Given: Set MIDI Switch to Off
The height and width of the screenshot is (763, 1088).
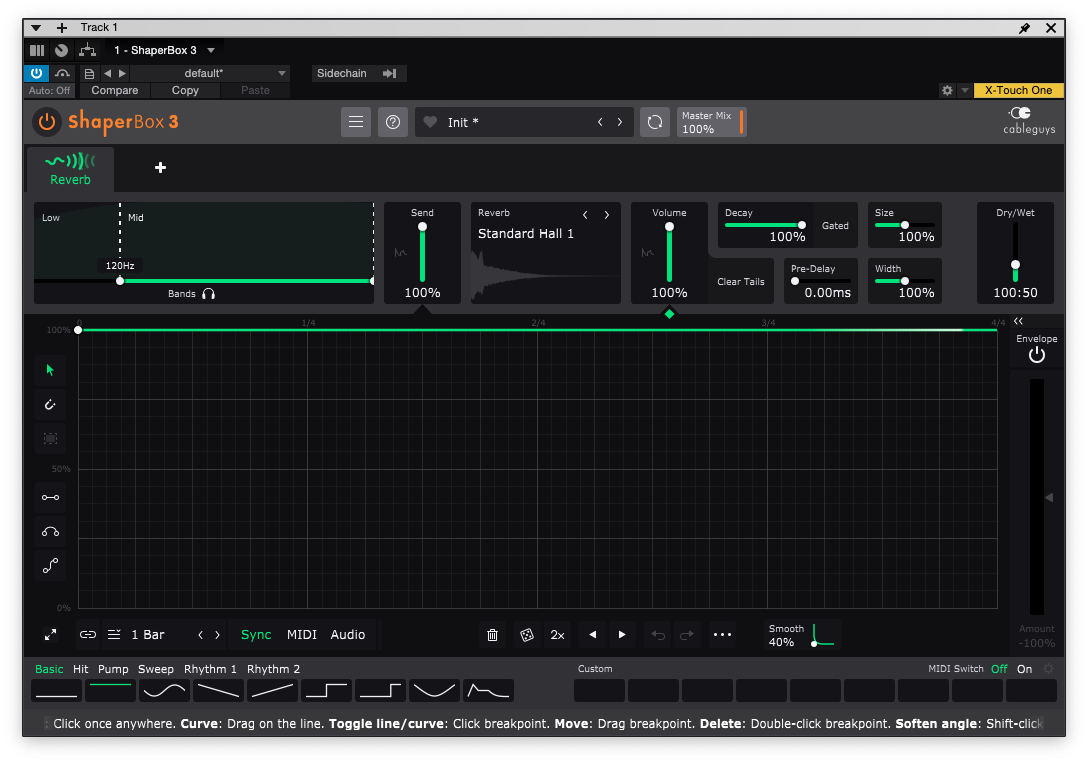Looking at the screenshot, I should click(999, 669).
